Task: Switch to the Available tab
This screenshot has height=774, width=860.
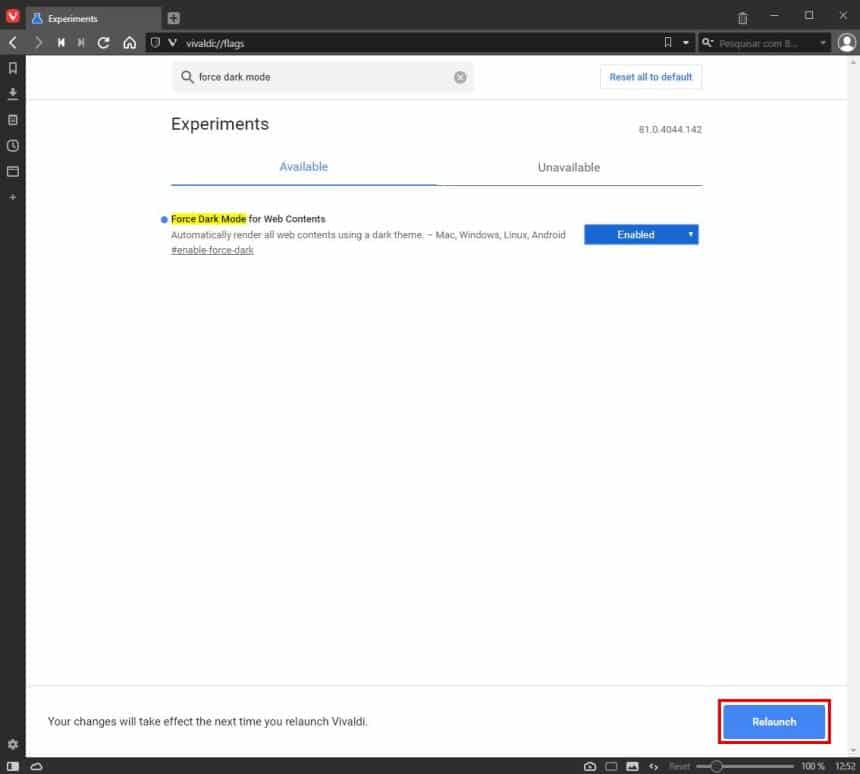Action: (303, 167)
